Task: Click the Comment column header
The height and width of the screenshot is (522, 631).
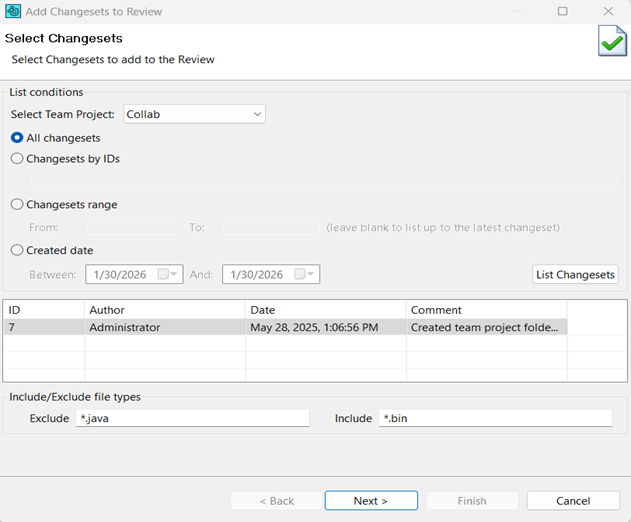Action: point(487,310)
